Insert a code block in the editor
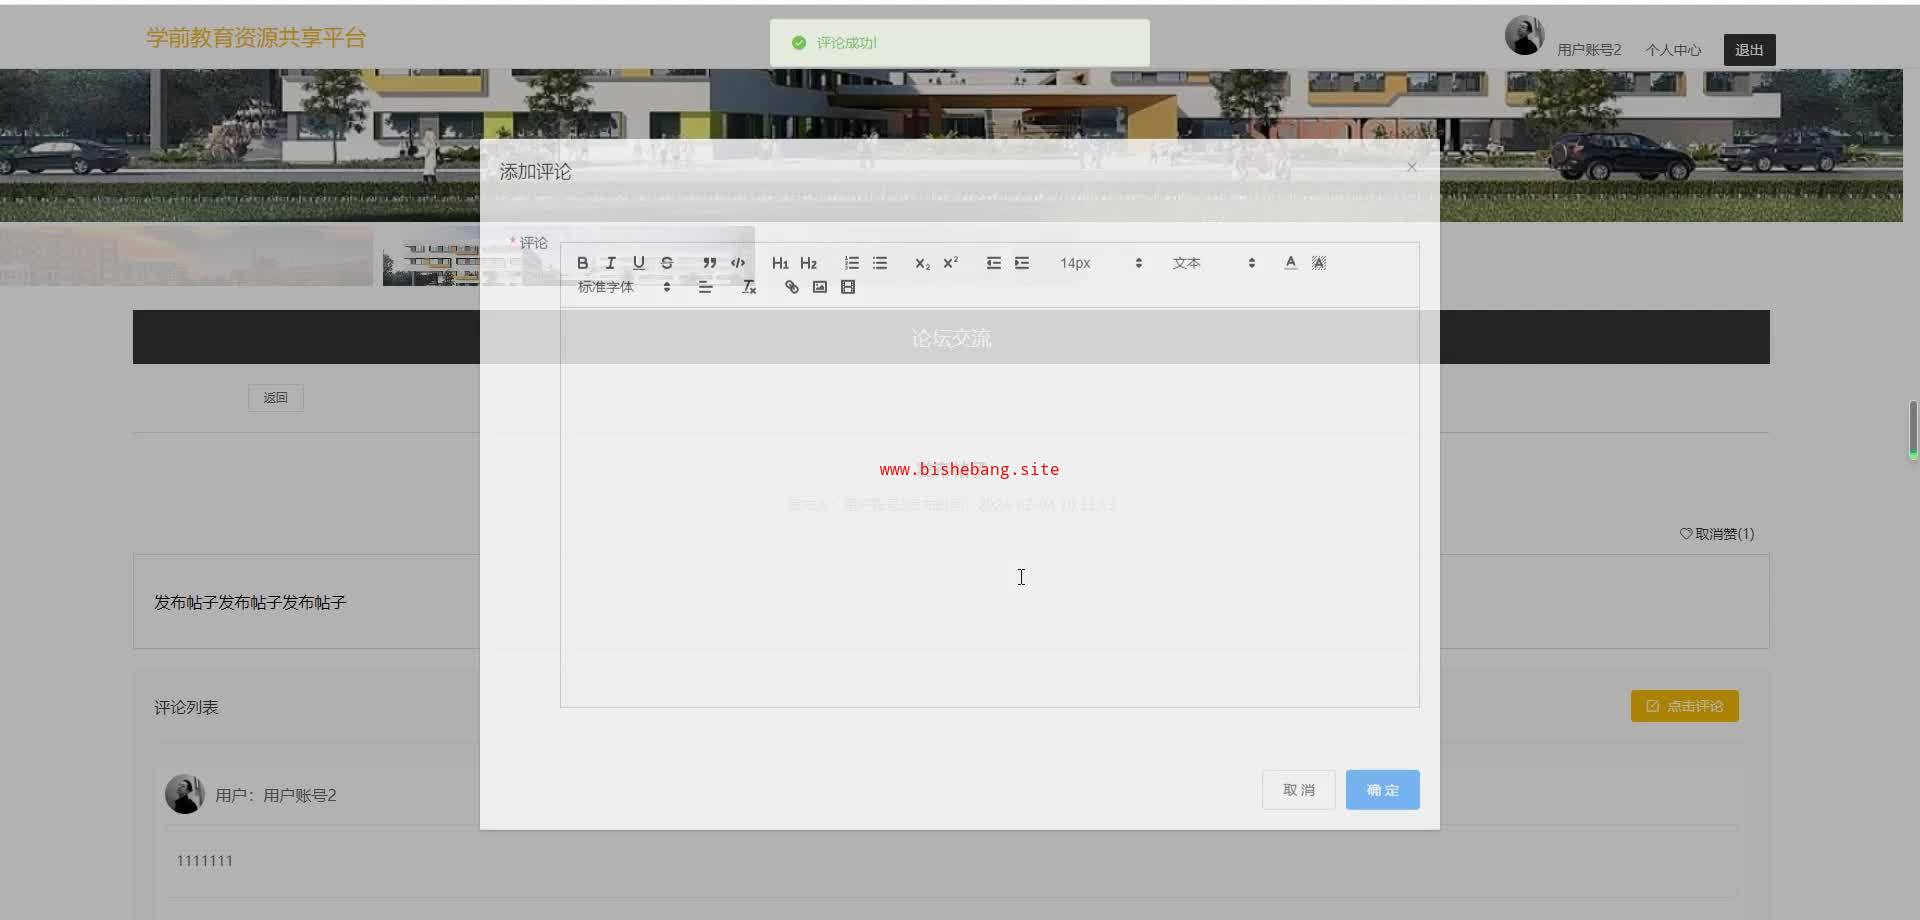The image size is (1920, 920). tap(738, 263)
